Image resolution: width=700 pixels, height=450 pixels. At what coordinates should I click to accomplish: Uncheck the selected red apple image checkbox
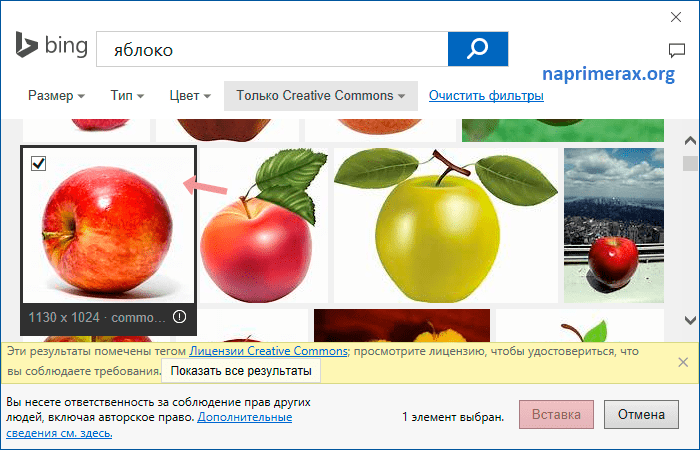tap(38, 163)
